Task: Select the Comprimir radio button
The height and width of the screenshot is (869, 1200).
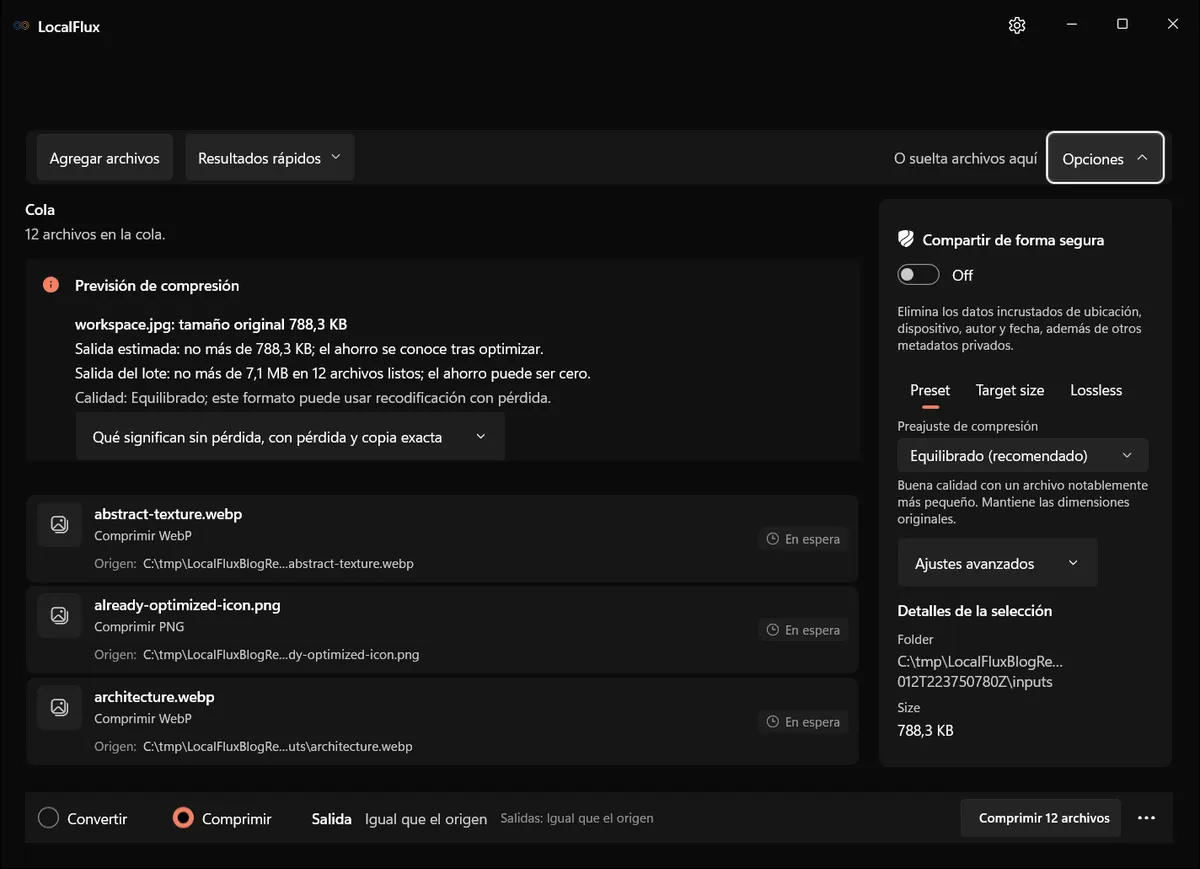Action: [183, 818]
